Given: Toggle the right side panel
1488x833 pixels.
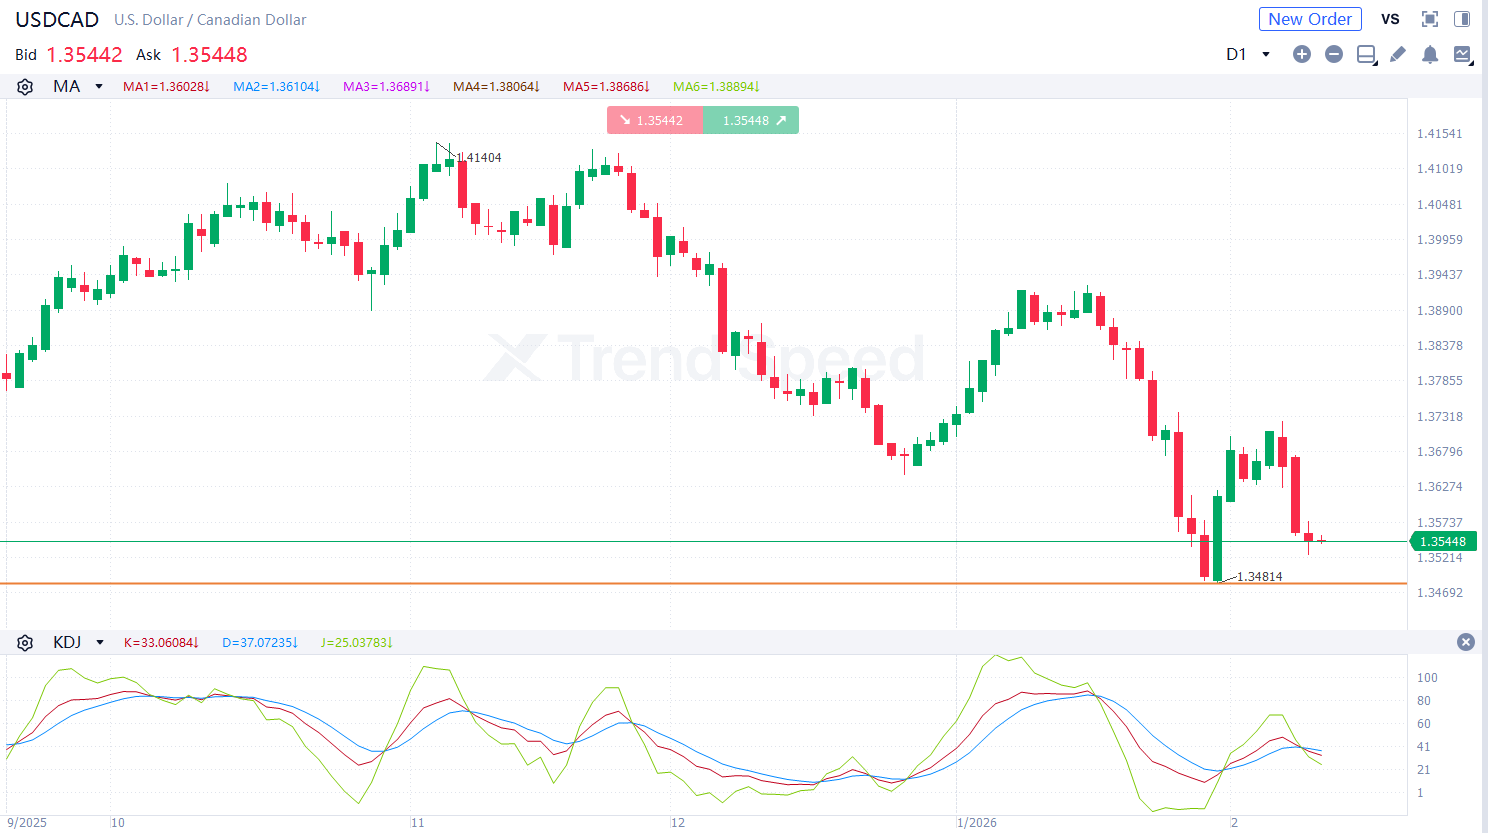Looking at the screenshot, I should pos(1462,19).
